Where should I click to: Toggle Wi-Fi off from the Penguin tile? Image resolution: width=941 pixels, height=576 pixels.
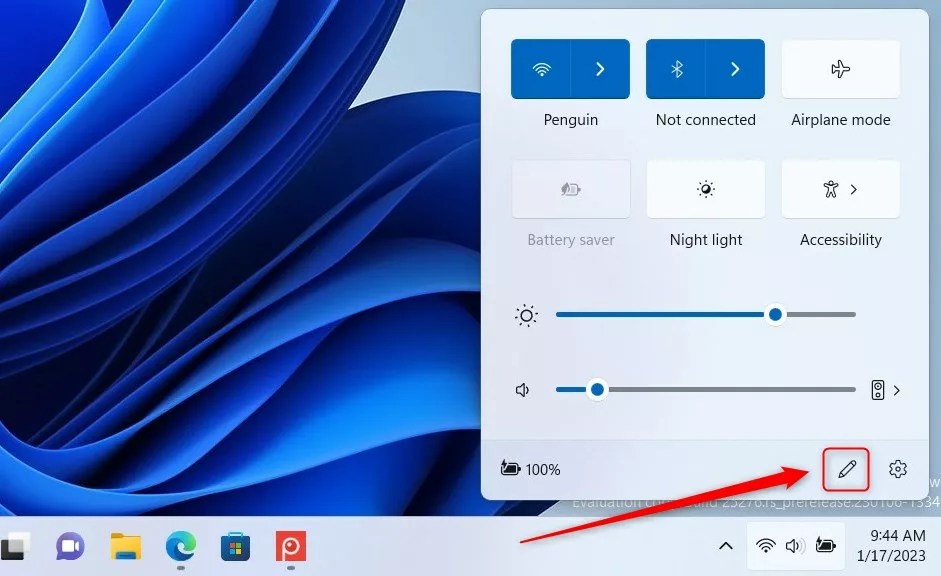pos(542,68)
